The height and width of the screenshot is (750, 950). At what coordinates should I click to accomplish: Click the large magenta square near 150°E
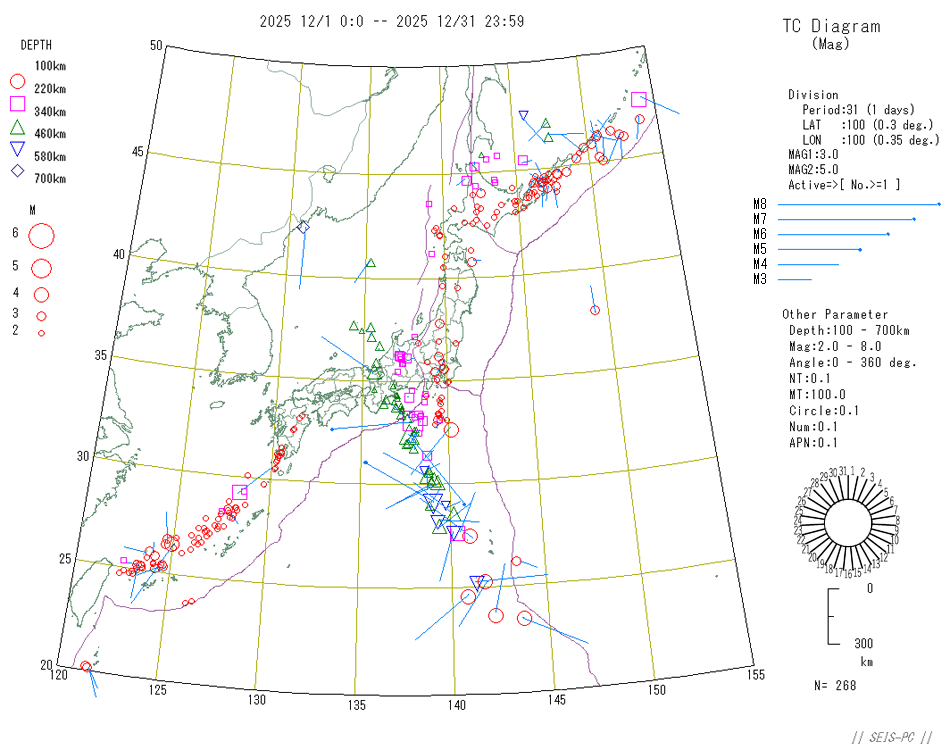pyautogui.click(x=639, y=99)
